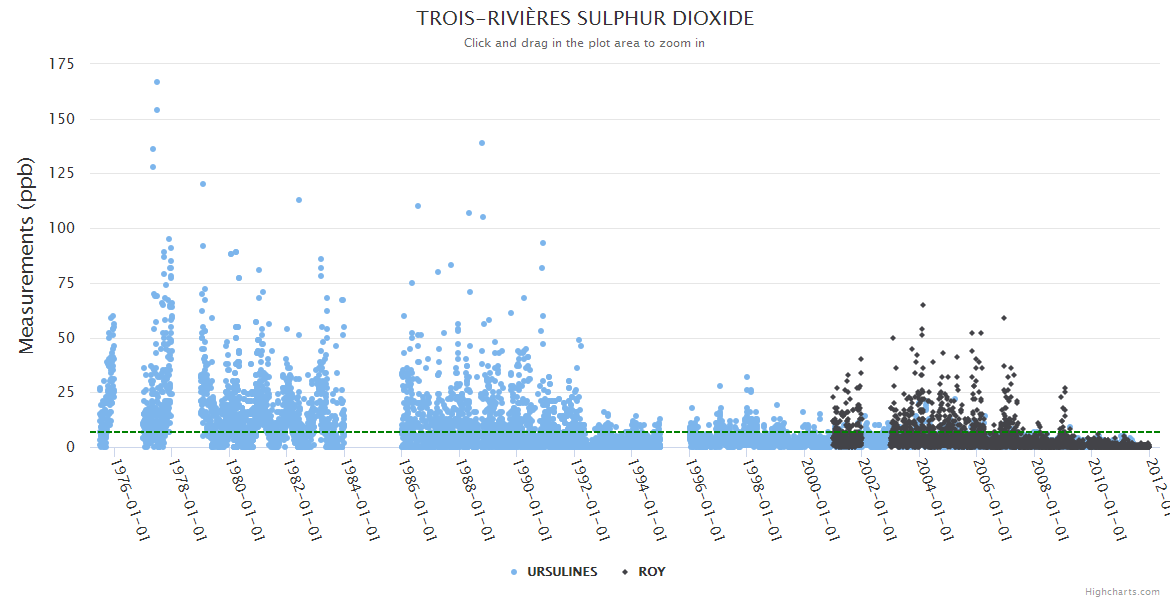Select the URSULINES point near 120 ppb
This screenshot has height=600, width=1170.
click(203, 184)
